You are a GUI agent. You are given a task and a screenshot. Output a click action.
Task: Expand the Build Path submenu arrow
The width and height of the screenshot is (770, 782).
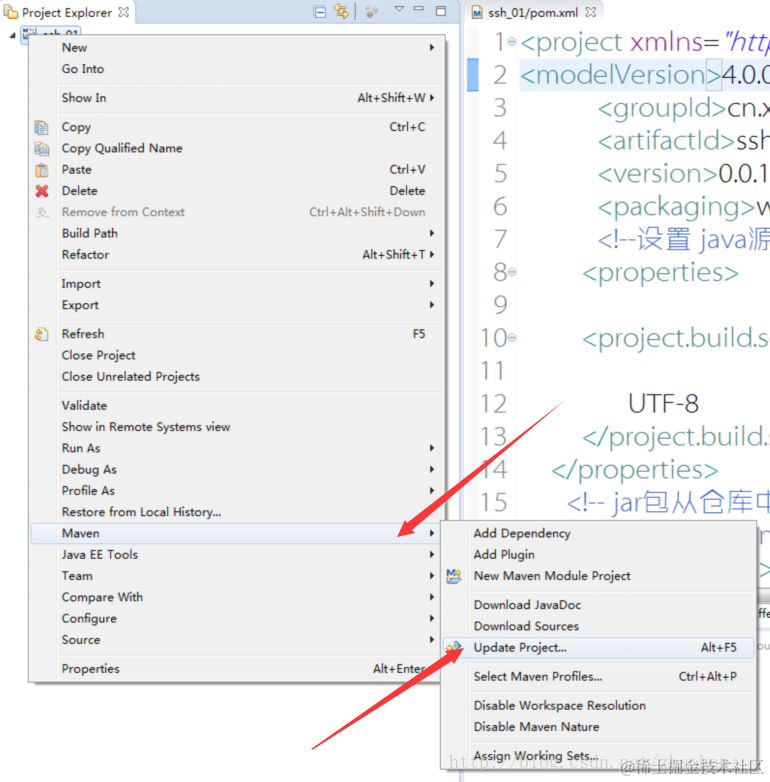pyautogui.click(x=432, y=233)
